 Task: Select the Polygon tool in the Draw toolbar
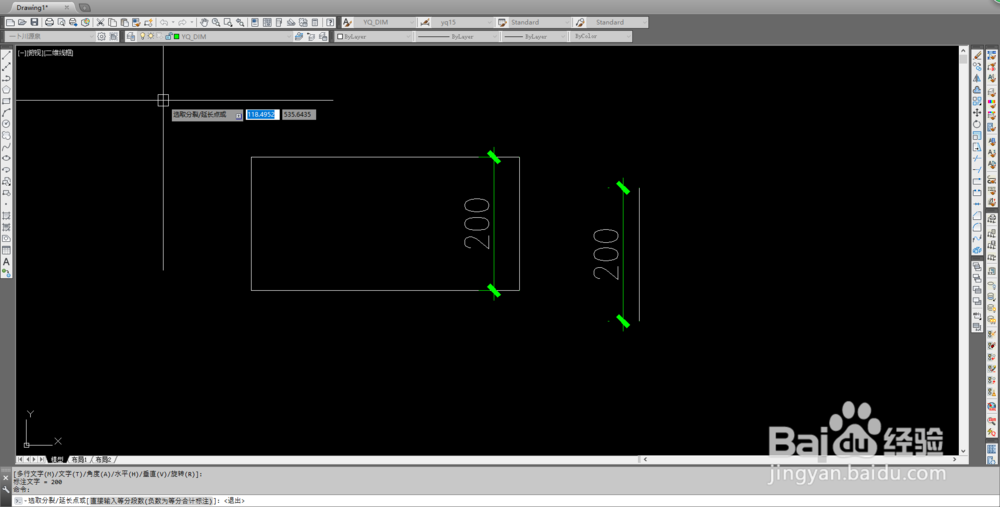(x=6, y=90)
